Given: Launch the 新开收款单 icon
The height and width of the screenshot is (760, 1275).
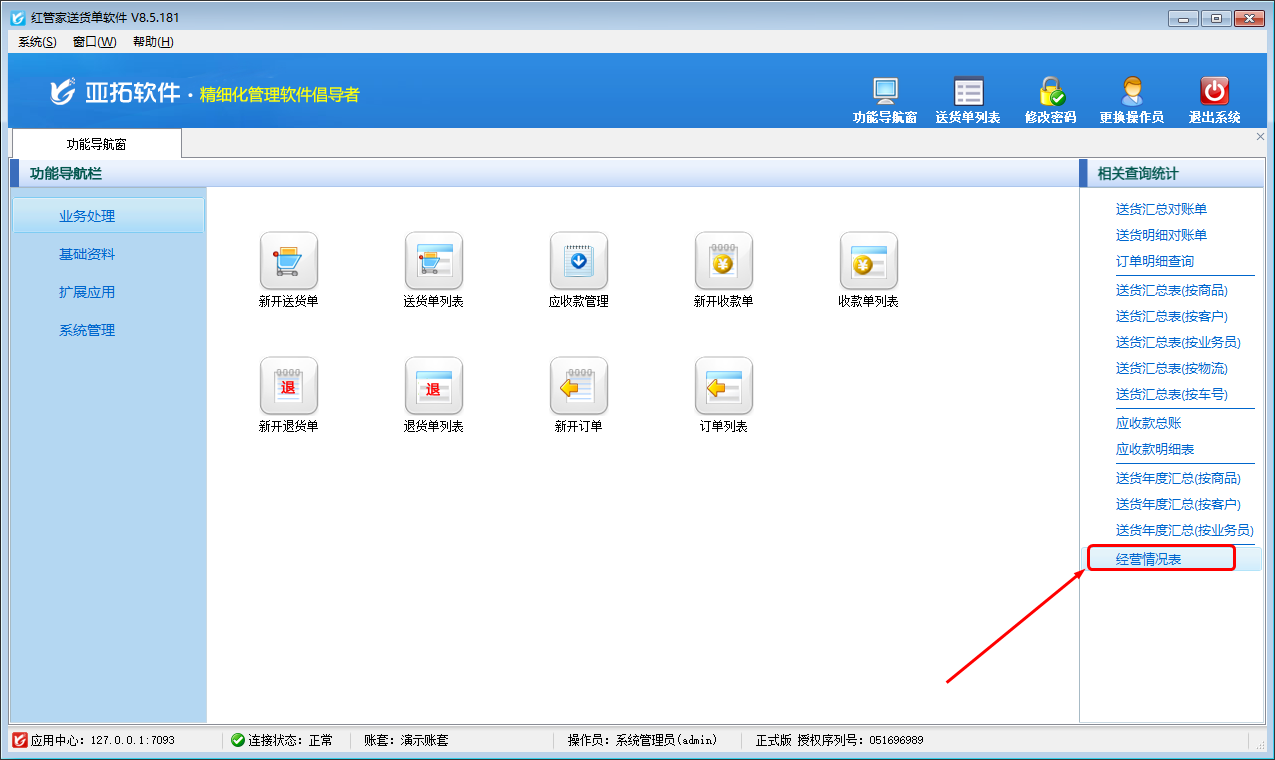Looking at the screenshot, I should point(723,262).
